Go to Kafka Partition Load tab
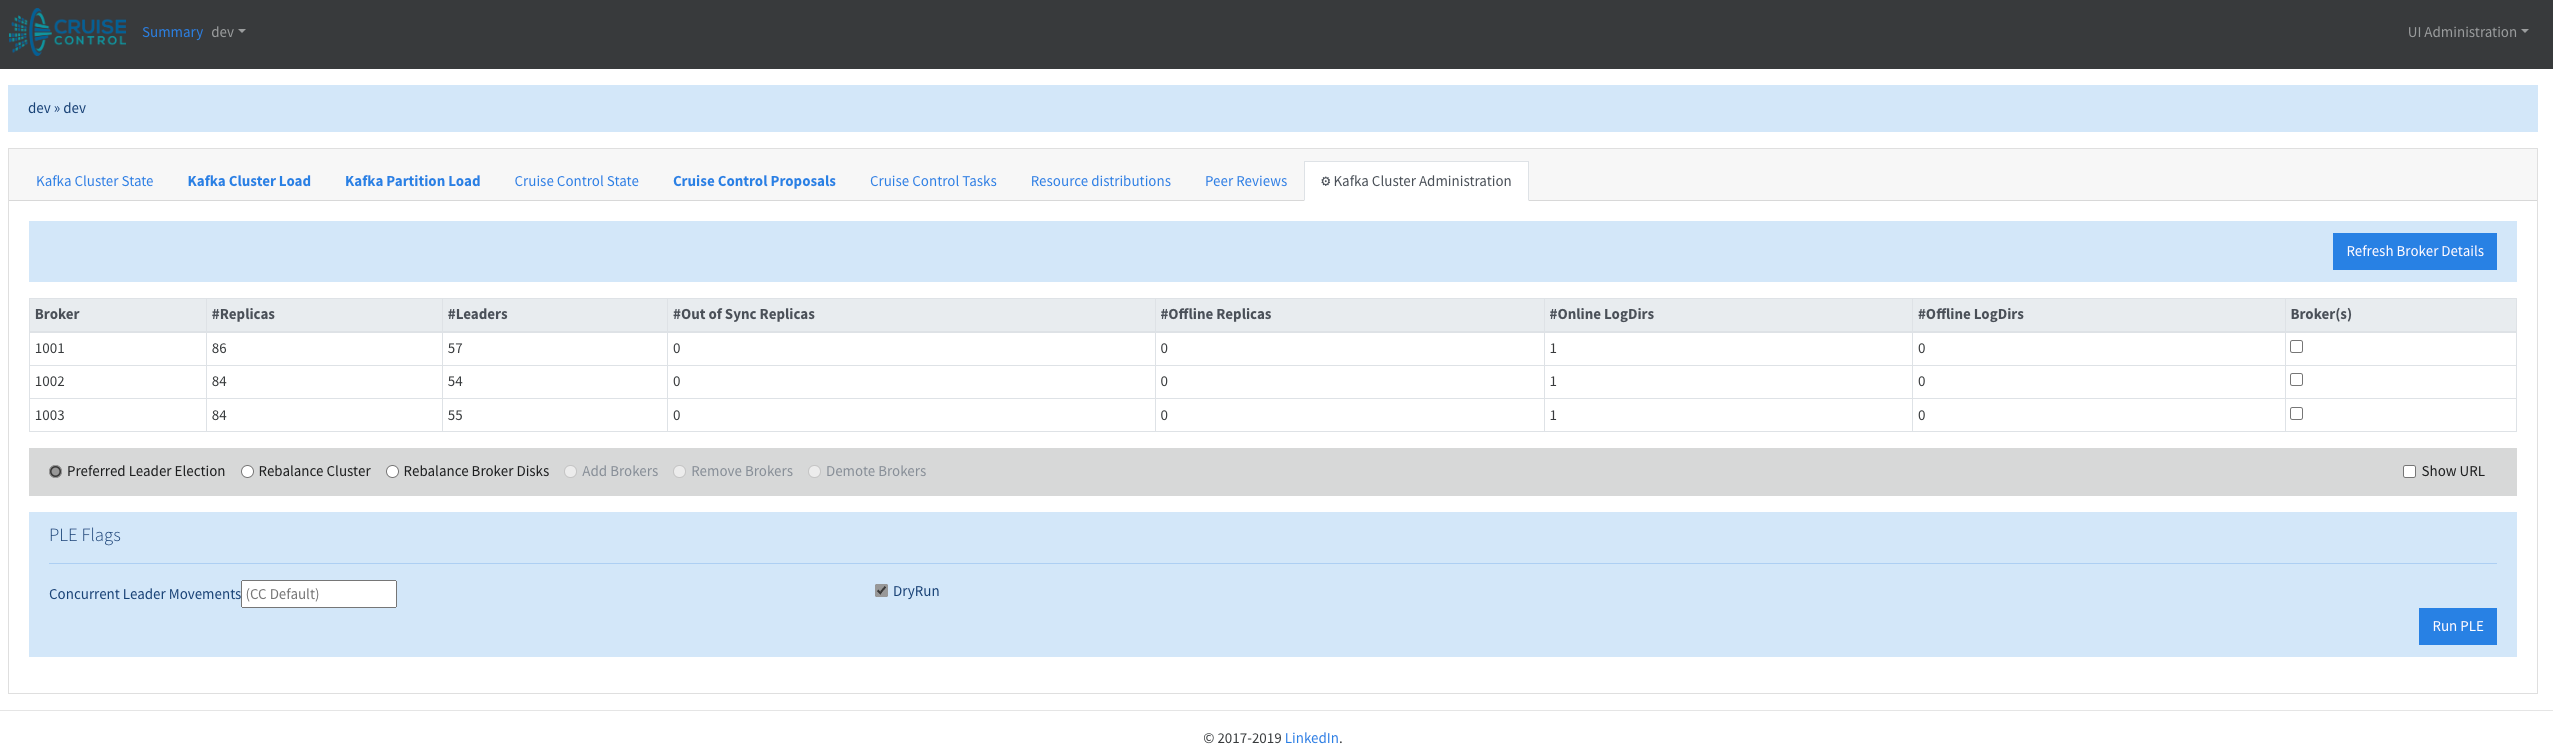The width and height of the screenshot is (2553, 750). pyautogui.click(x=412, y=181)
